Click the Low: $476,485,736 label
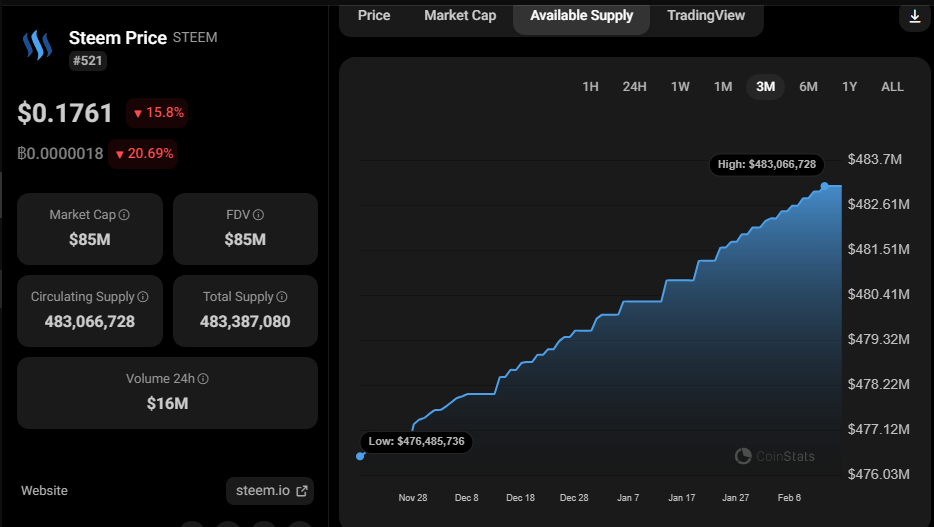Viewport: 934px width, 527px height. click(x=416, y=441)
